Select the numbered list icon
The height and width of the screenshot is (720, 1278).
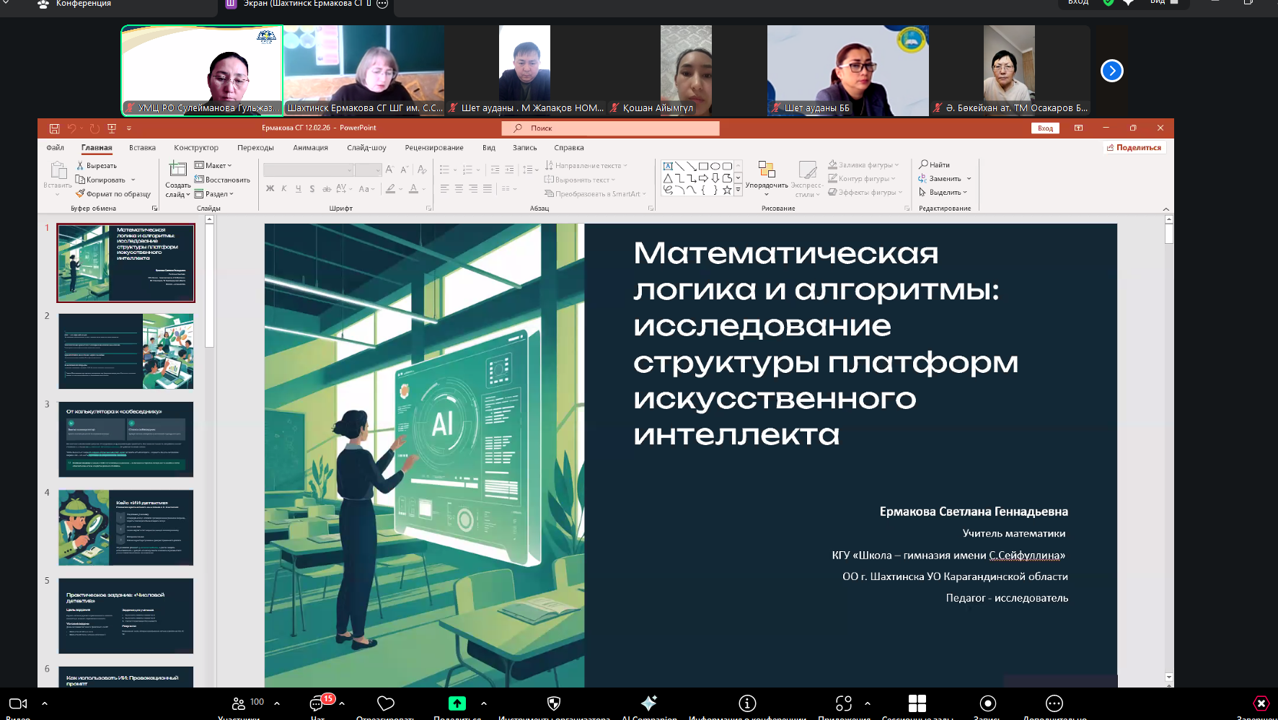pyautogui.click(x=468, y=170)
